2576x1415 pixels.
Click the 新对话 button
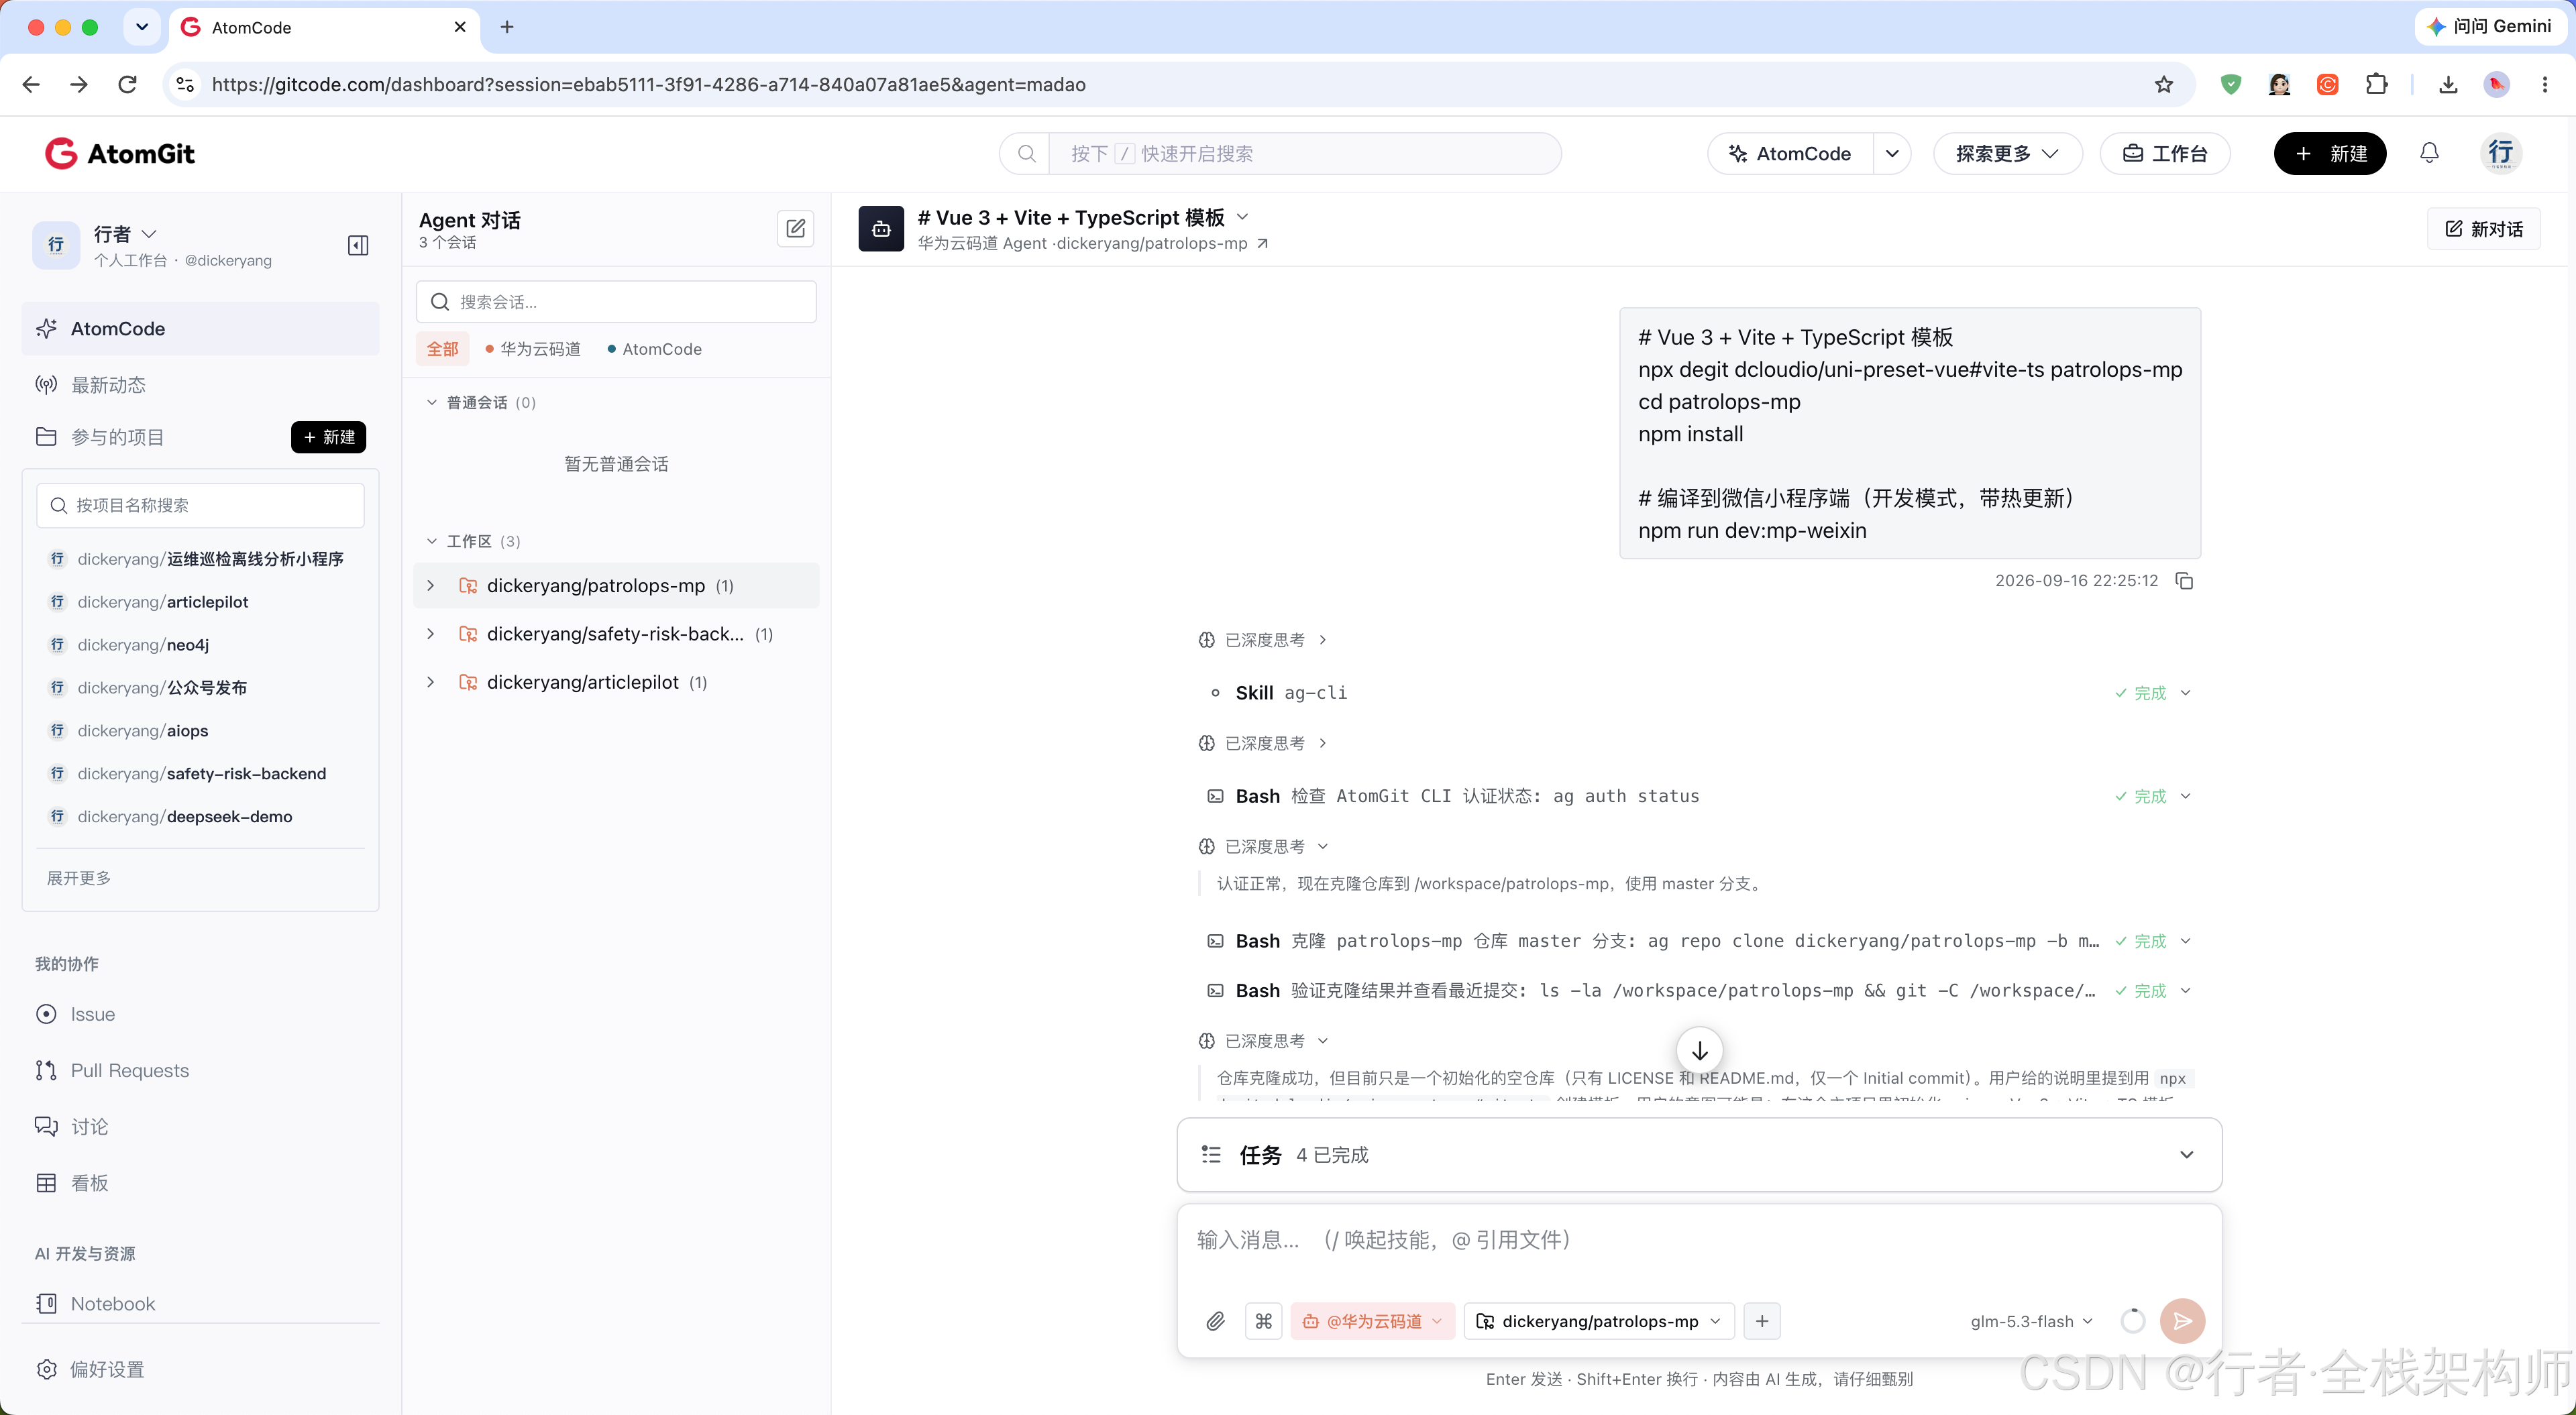2484,229
